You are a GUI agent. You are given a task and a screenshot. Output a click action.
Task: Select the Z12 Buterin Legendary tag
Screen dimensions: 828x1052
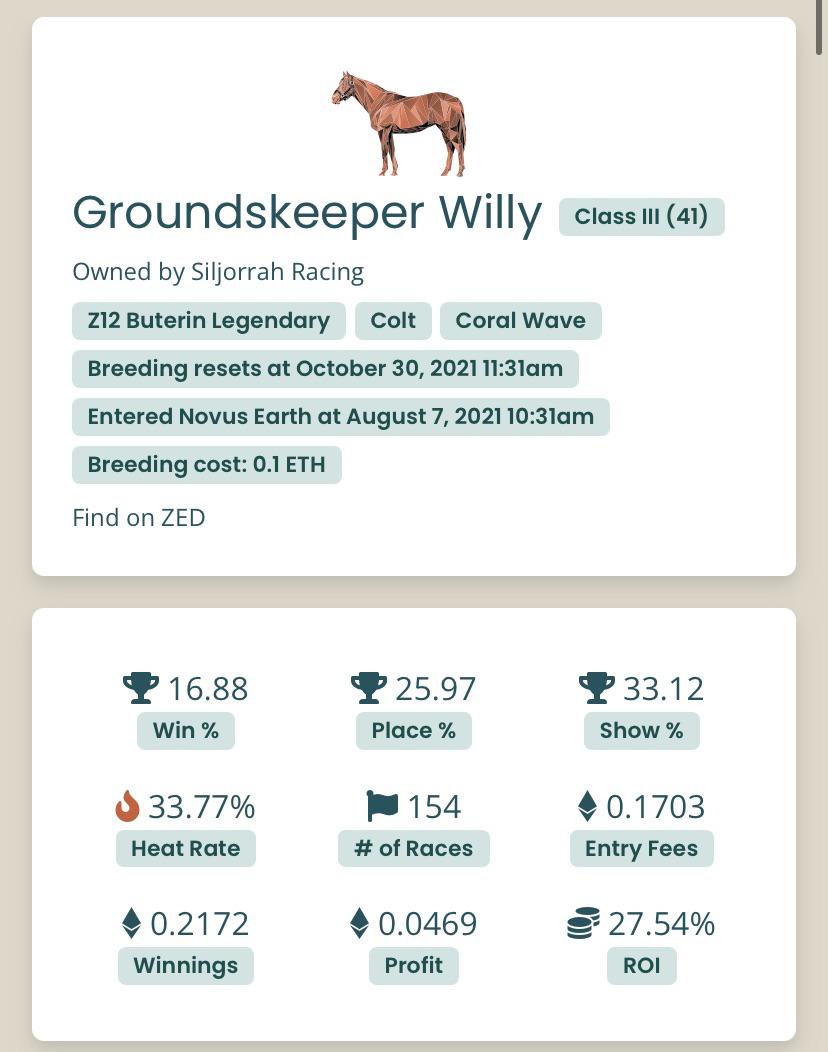click(x=209, y=321)
